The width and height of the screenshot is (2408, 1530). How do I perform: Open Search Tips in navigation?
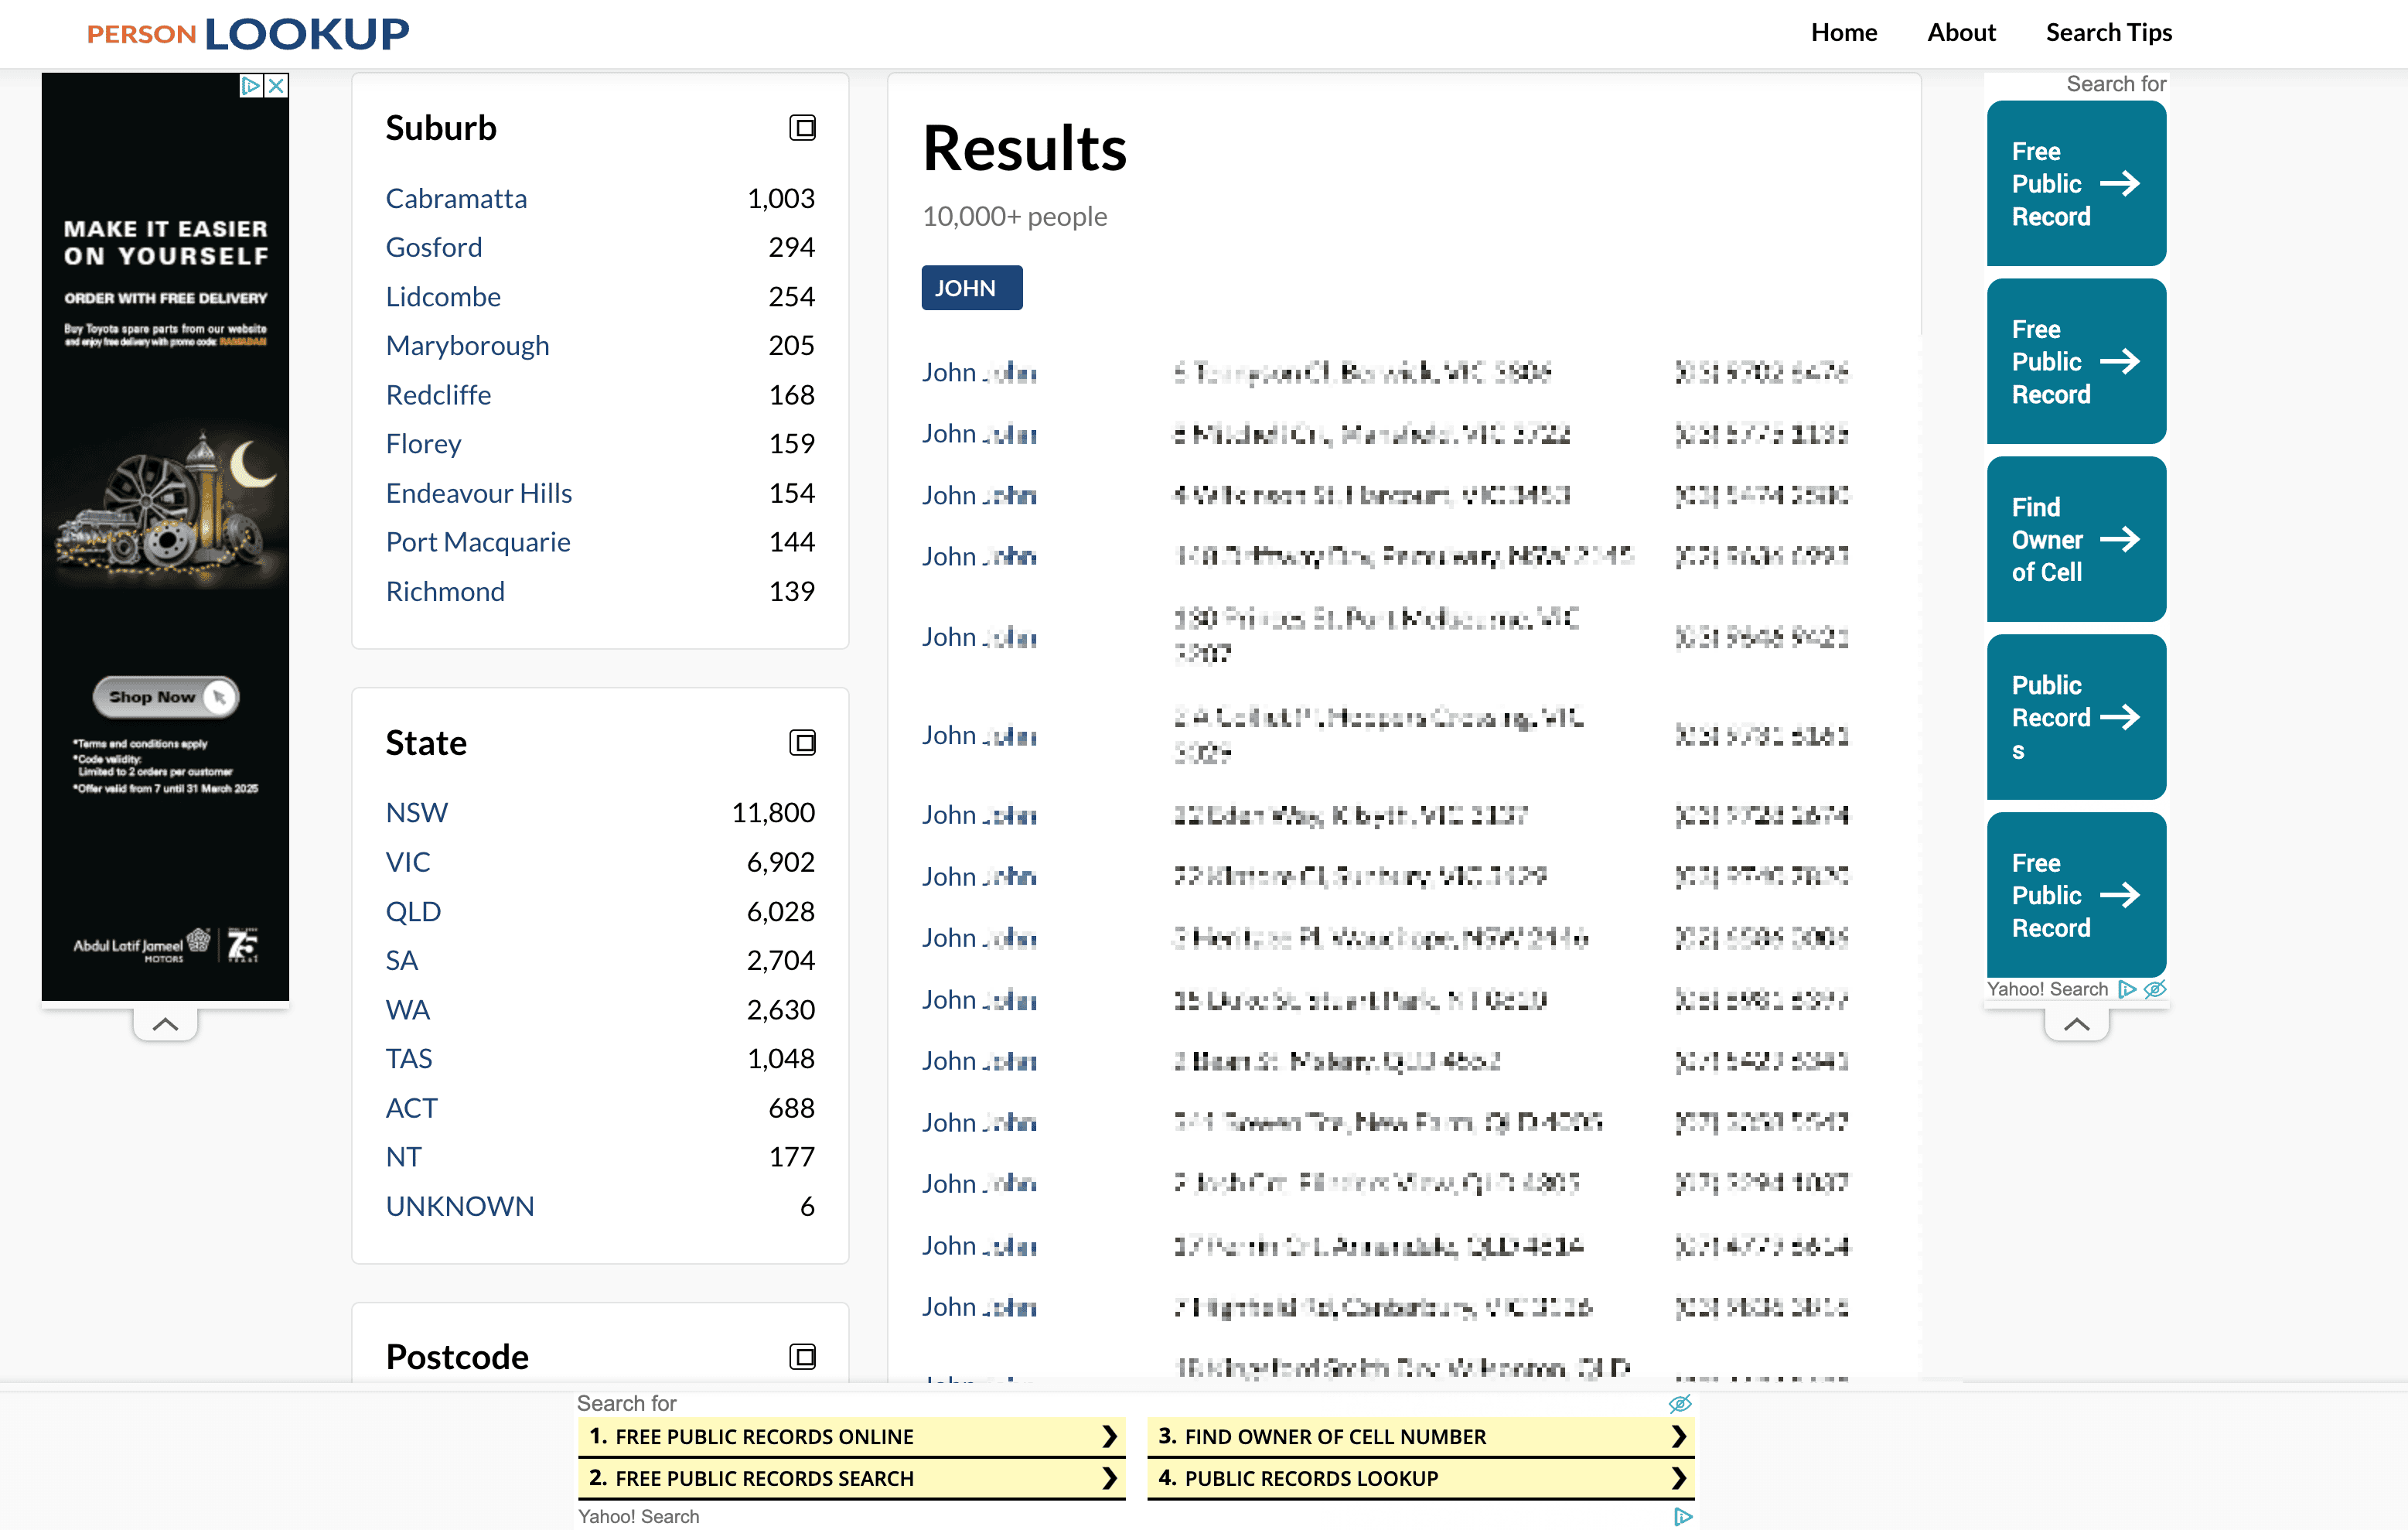pyautogui.click(x=2108, y=32)
